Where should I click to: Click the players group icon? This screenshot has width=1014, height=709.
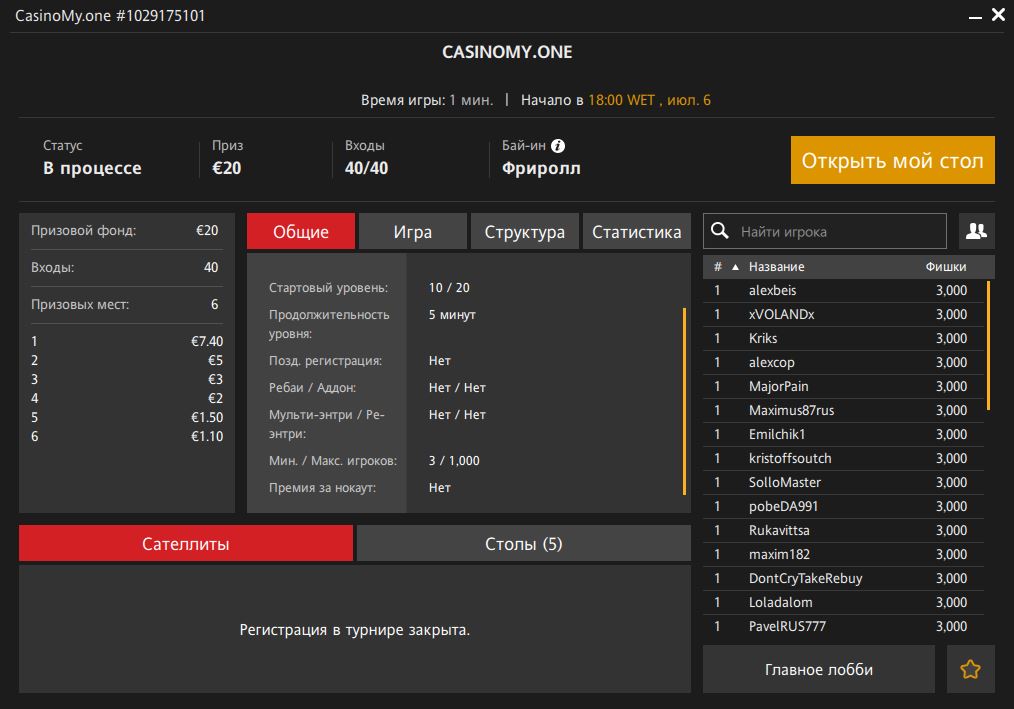point(976,231)
